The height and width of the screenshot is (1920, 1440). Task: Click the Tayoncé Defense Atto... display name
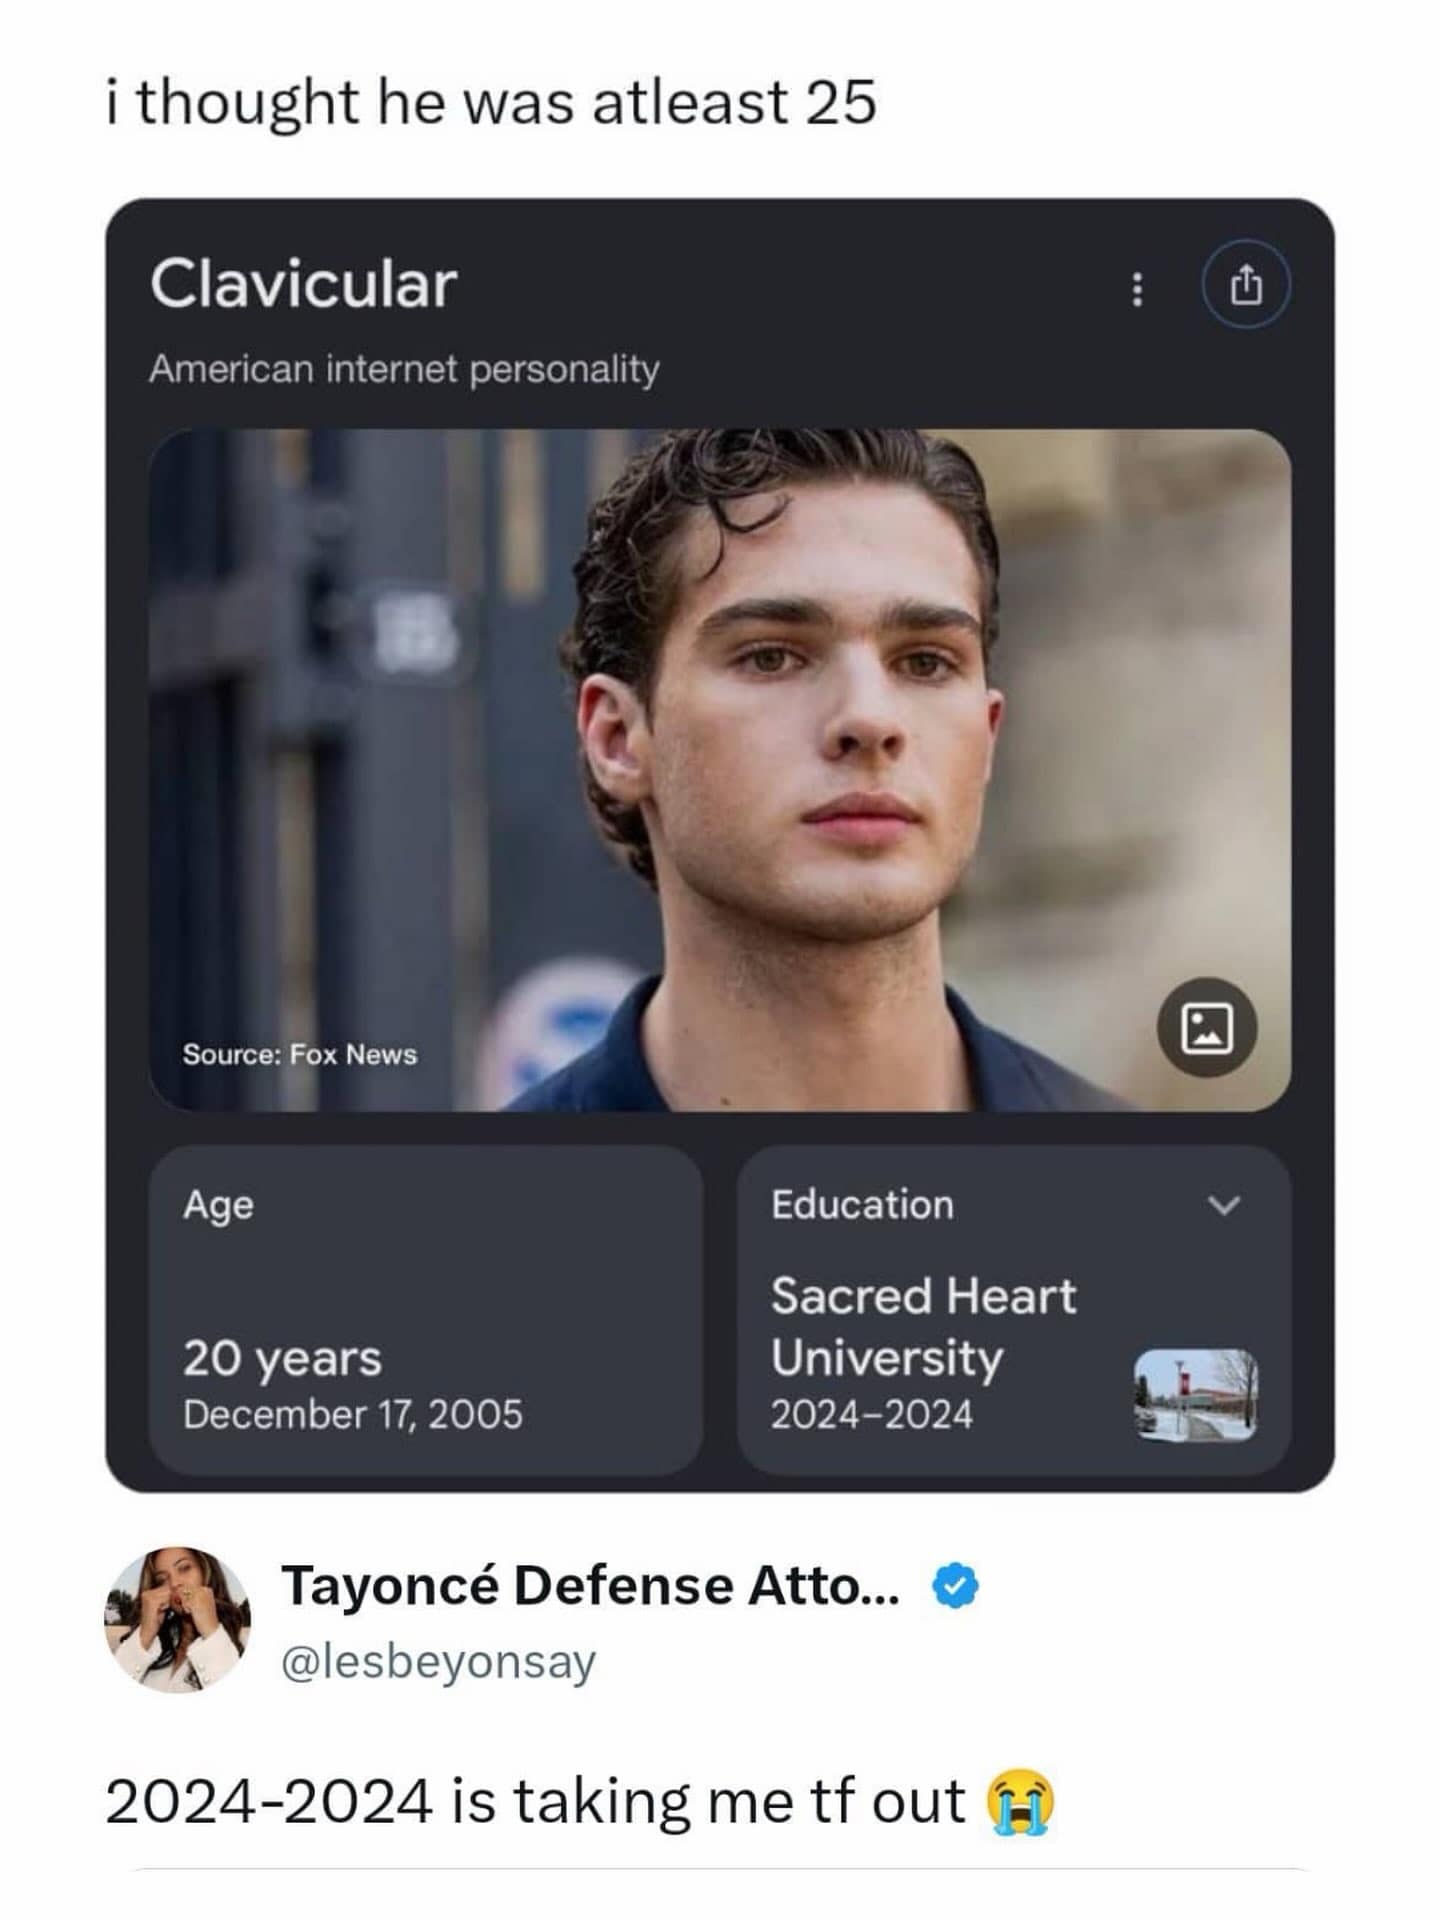591,1586
